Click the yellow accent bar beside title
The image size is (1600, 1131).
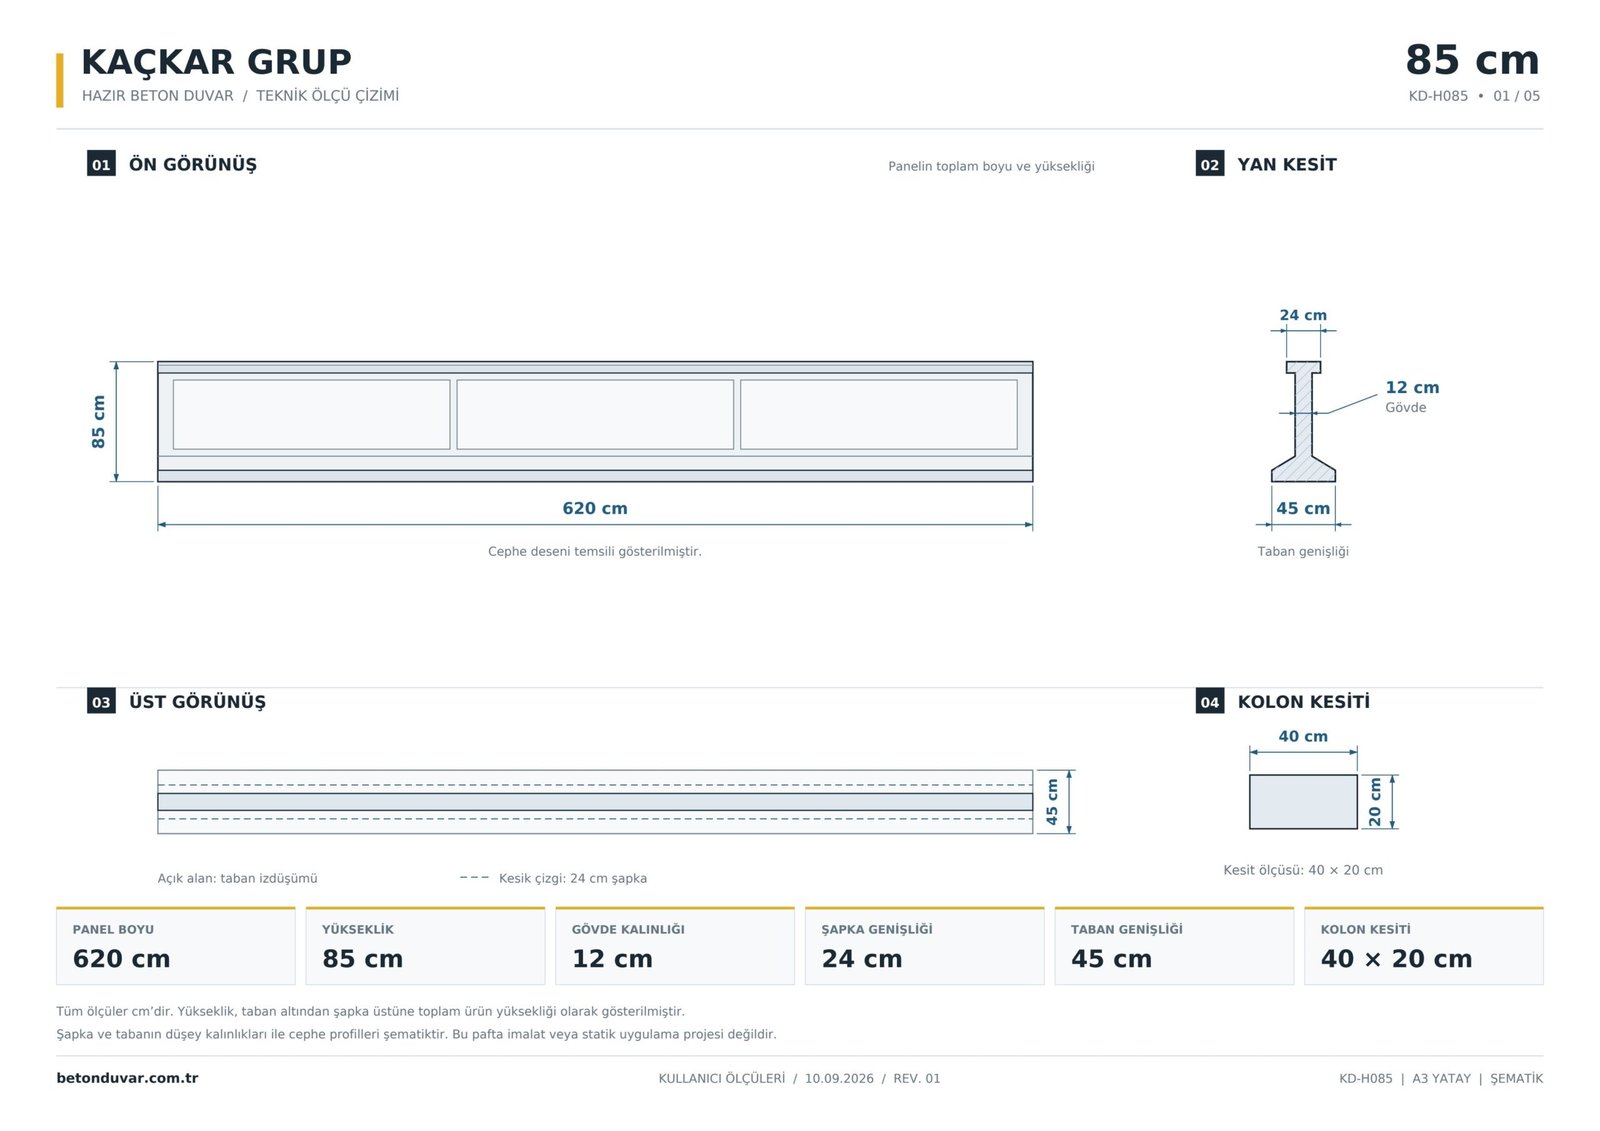(60, 80)
